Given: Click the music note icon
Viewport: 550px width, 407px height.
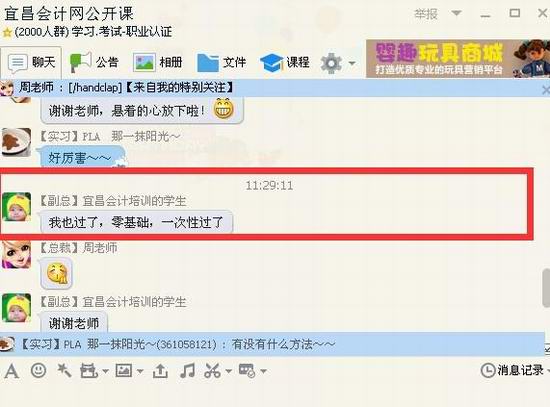Looking at the screenshot, I should (x=187, y=371).
